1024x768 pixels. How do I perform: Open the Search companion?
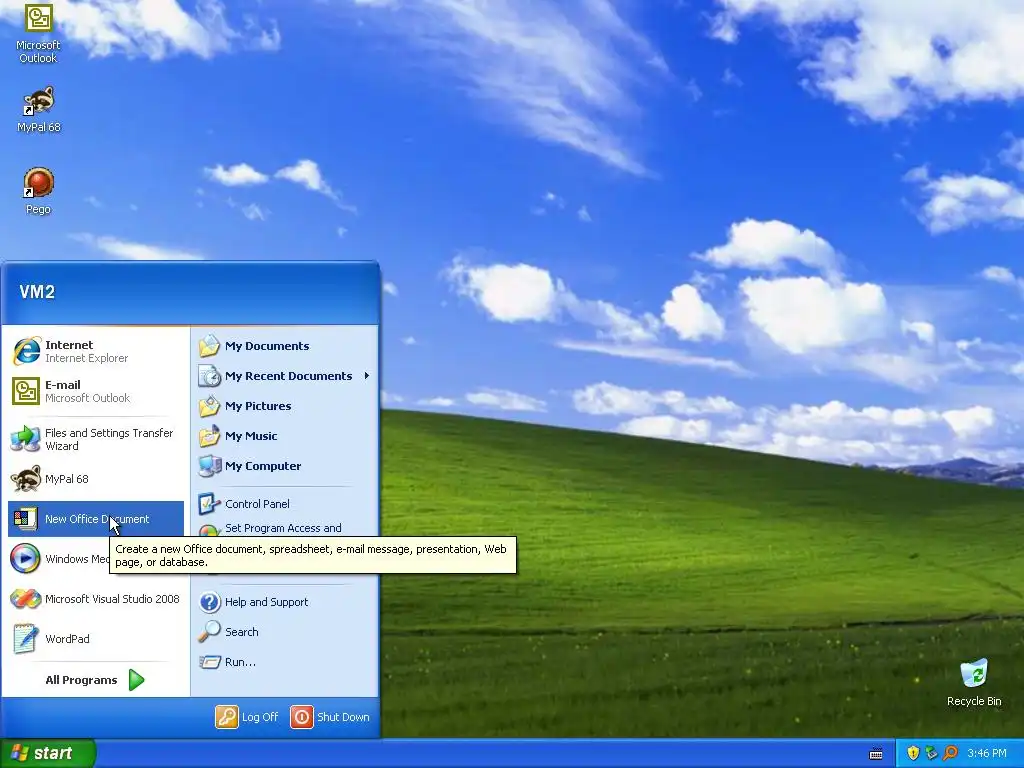(x=284, y=632)
